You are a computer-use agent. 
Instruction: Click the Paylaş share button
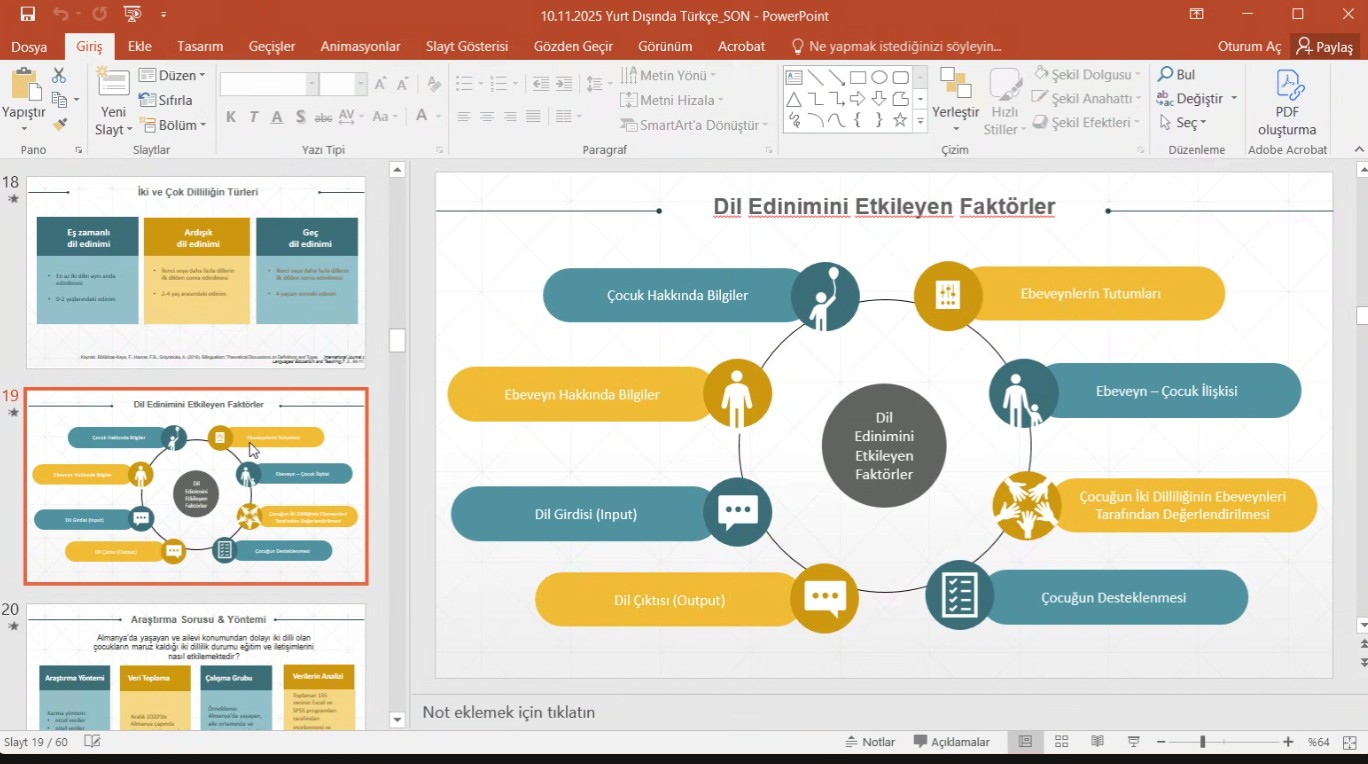pyautogui.click(x=1323, y=46)
